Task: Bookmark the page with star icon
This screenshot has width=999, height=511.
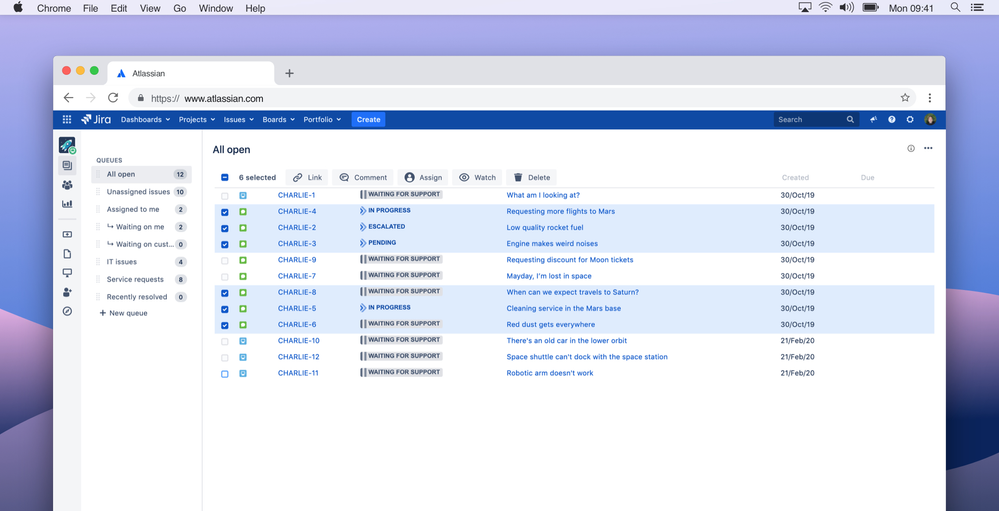Action: click(905, 98)
